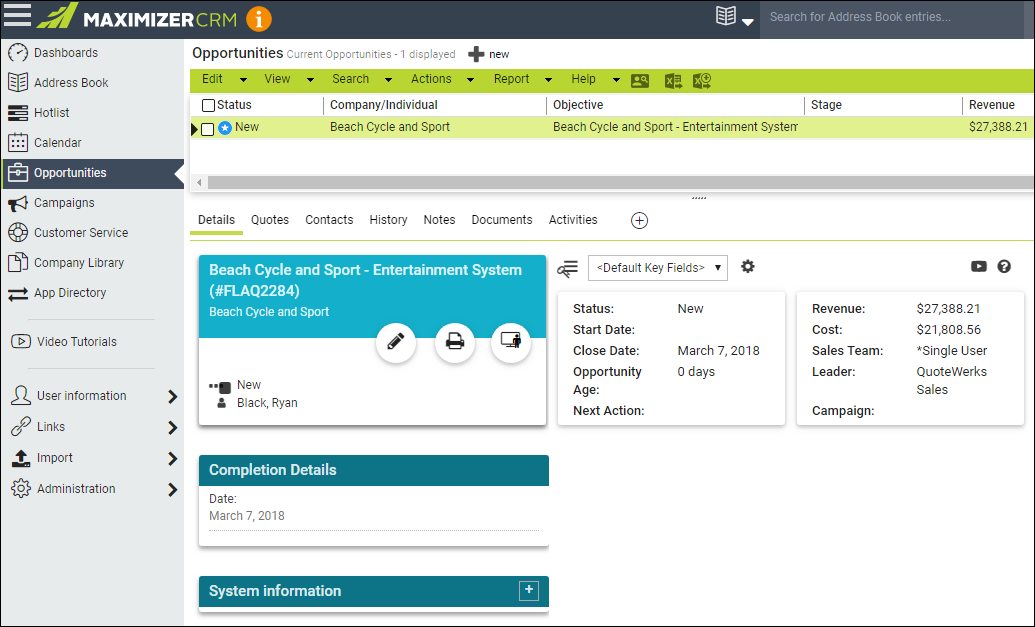Click the printer icon on opportunity card
1035x627 pixels.
[x=454, y=342]
